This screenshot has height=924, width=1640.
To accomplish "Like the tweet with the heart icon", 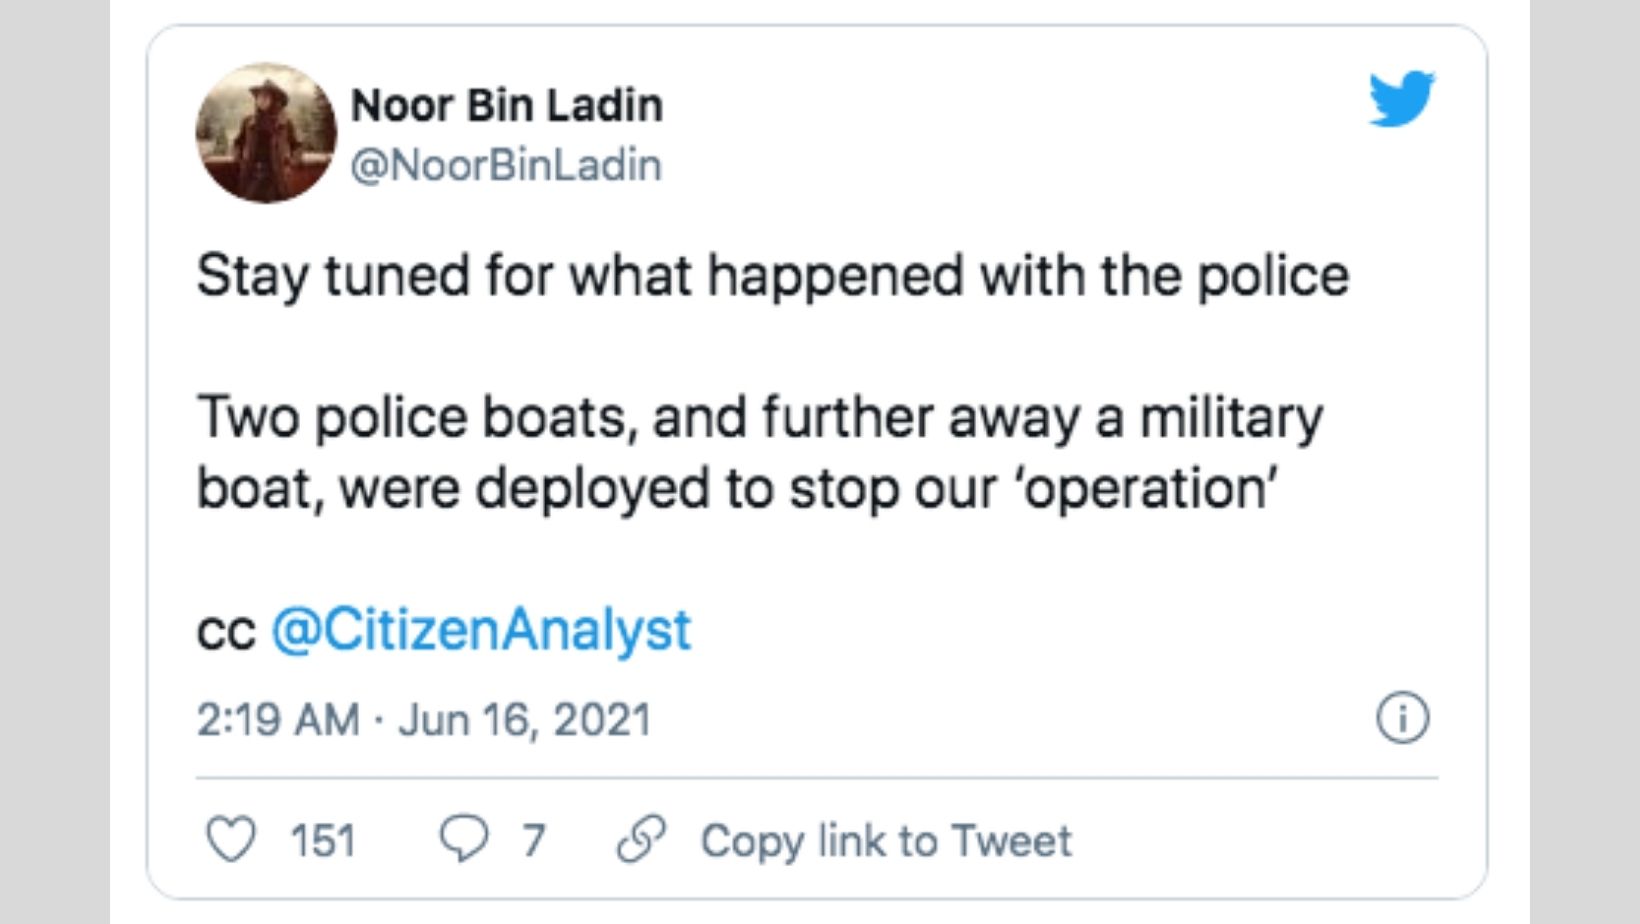I will (231, 839).
